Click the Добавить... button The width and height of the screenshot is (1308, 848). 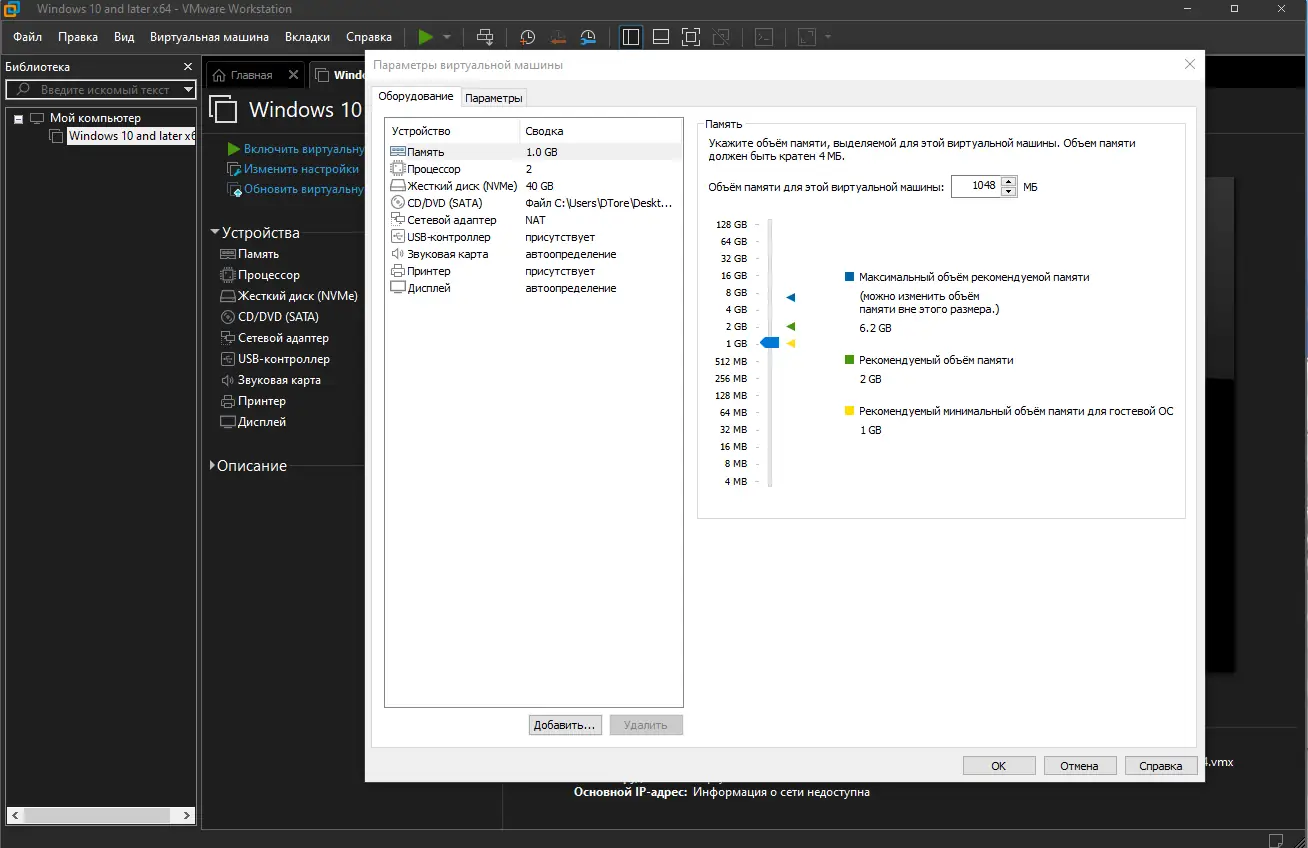565,725
